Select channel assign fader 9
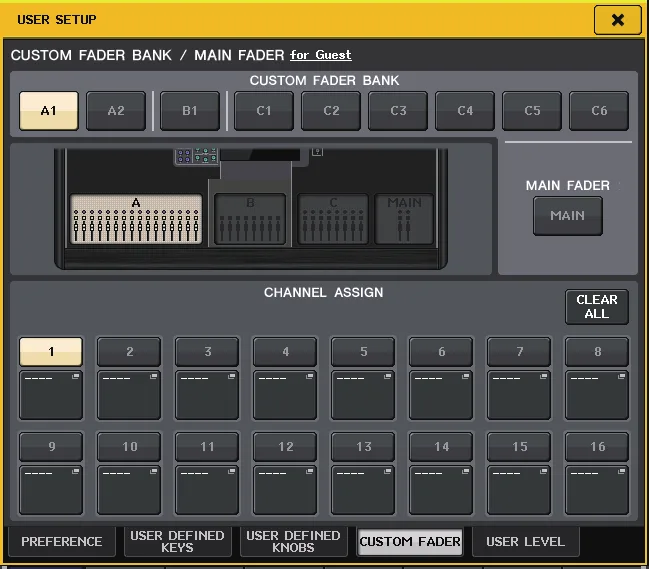Screen dimensions: 649x569 (51, 447)
